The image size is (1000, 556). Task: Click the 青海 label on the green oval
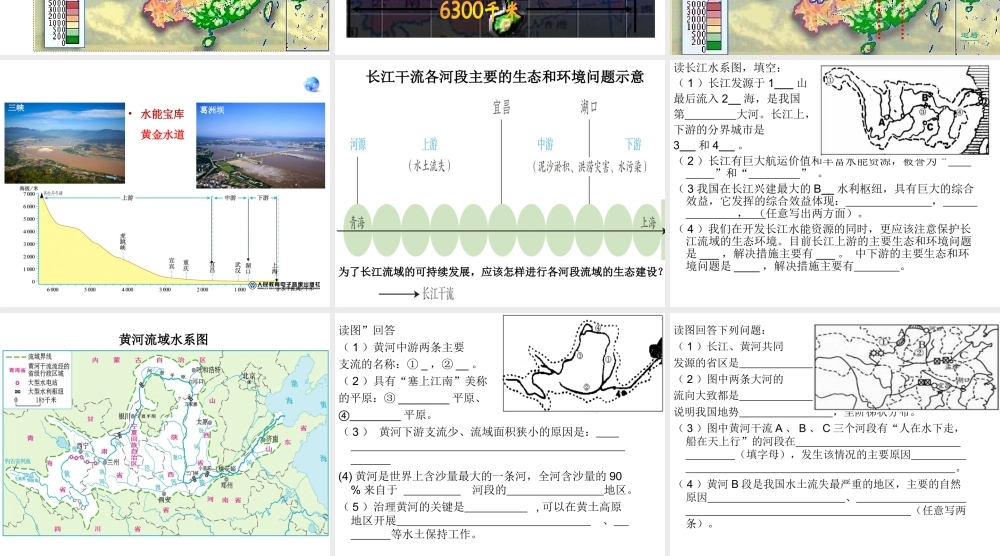tap(357, 223)
